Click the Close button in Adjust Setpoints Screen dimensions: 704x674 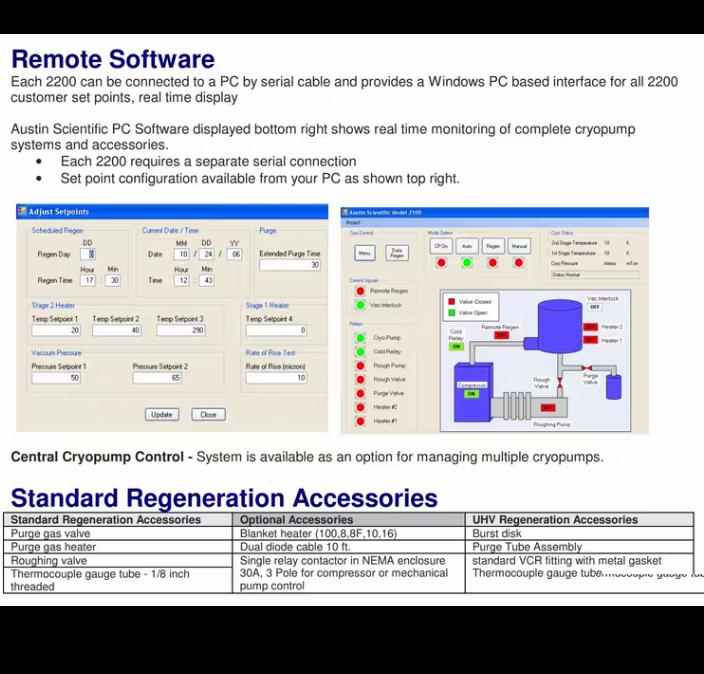(x=208, y=414)
